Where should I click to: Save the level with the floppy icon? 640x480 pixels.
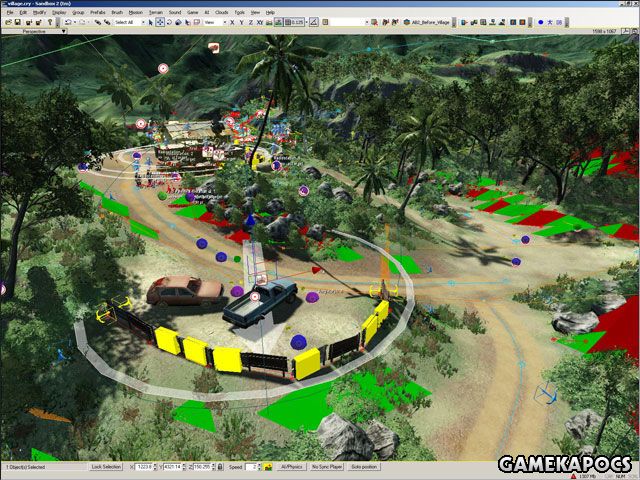pyautogui.click(x=18, y=22)
